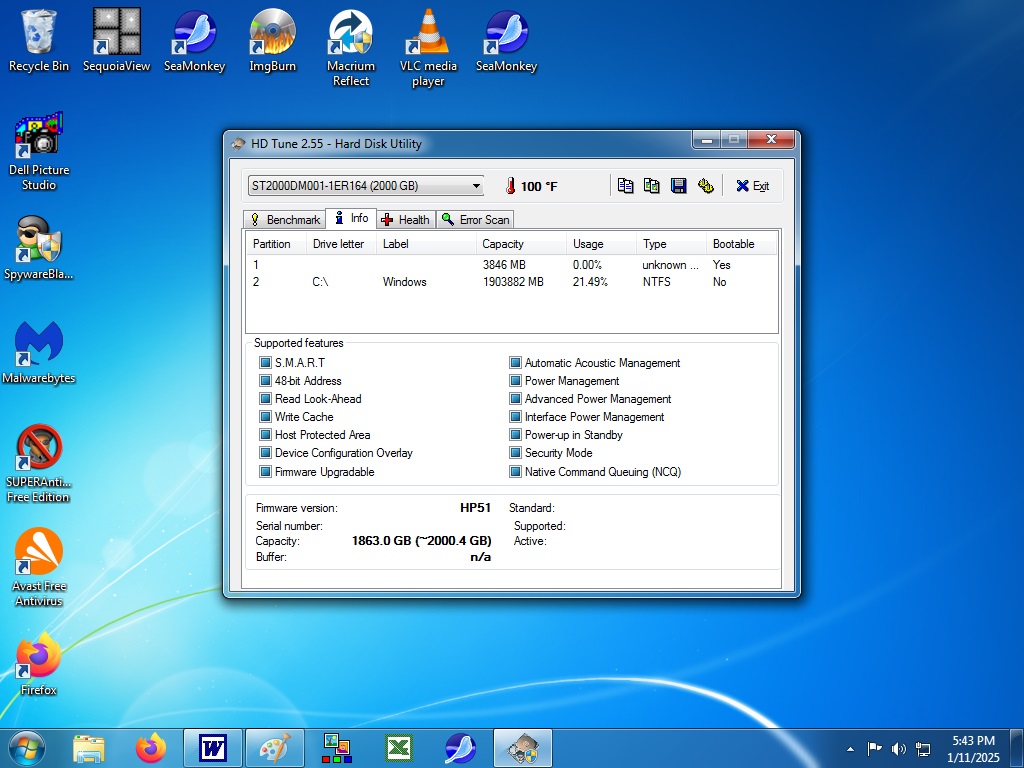Toggle Device Configuration Overlay checkbox
Viewport: 1024px width, 768px height.
coord(265,453)
